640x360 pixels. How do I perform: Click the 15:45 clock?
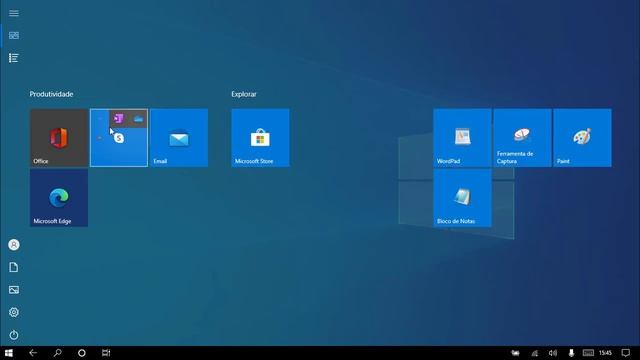(x=605, y=353)
